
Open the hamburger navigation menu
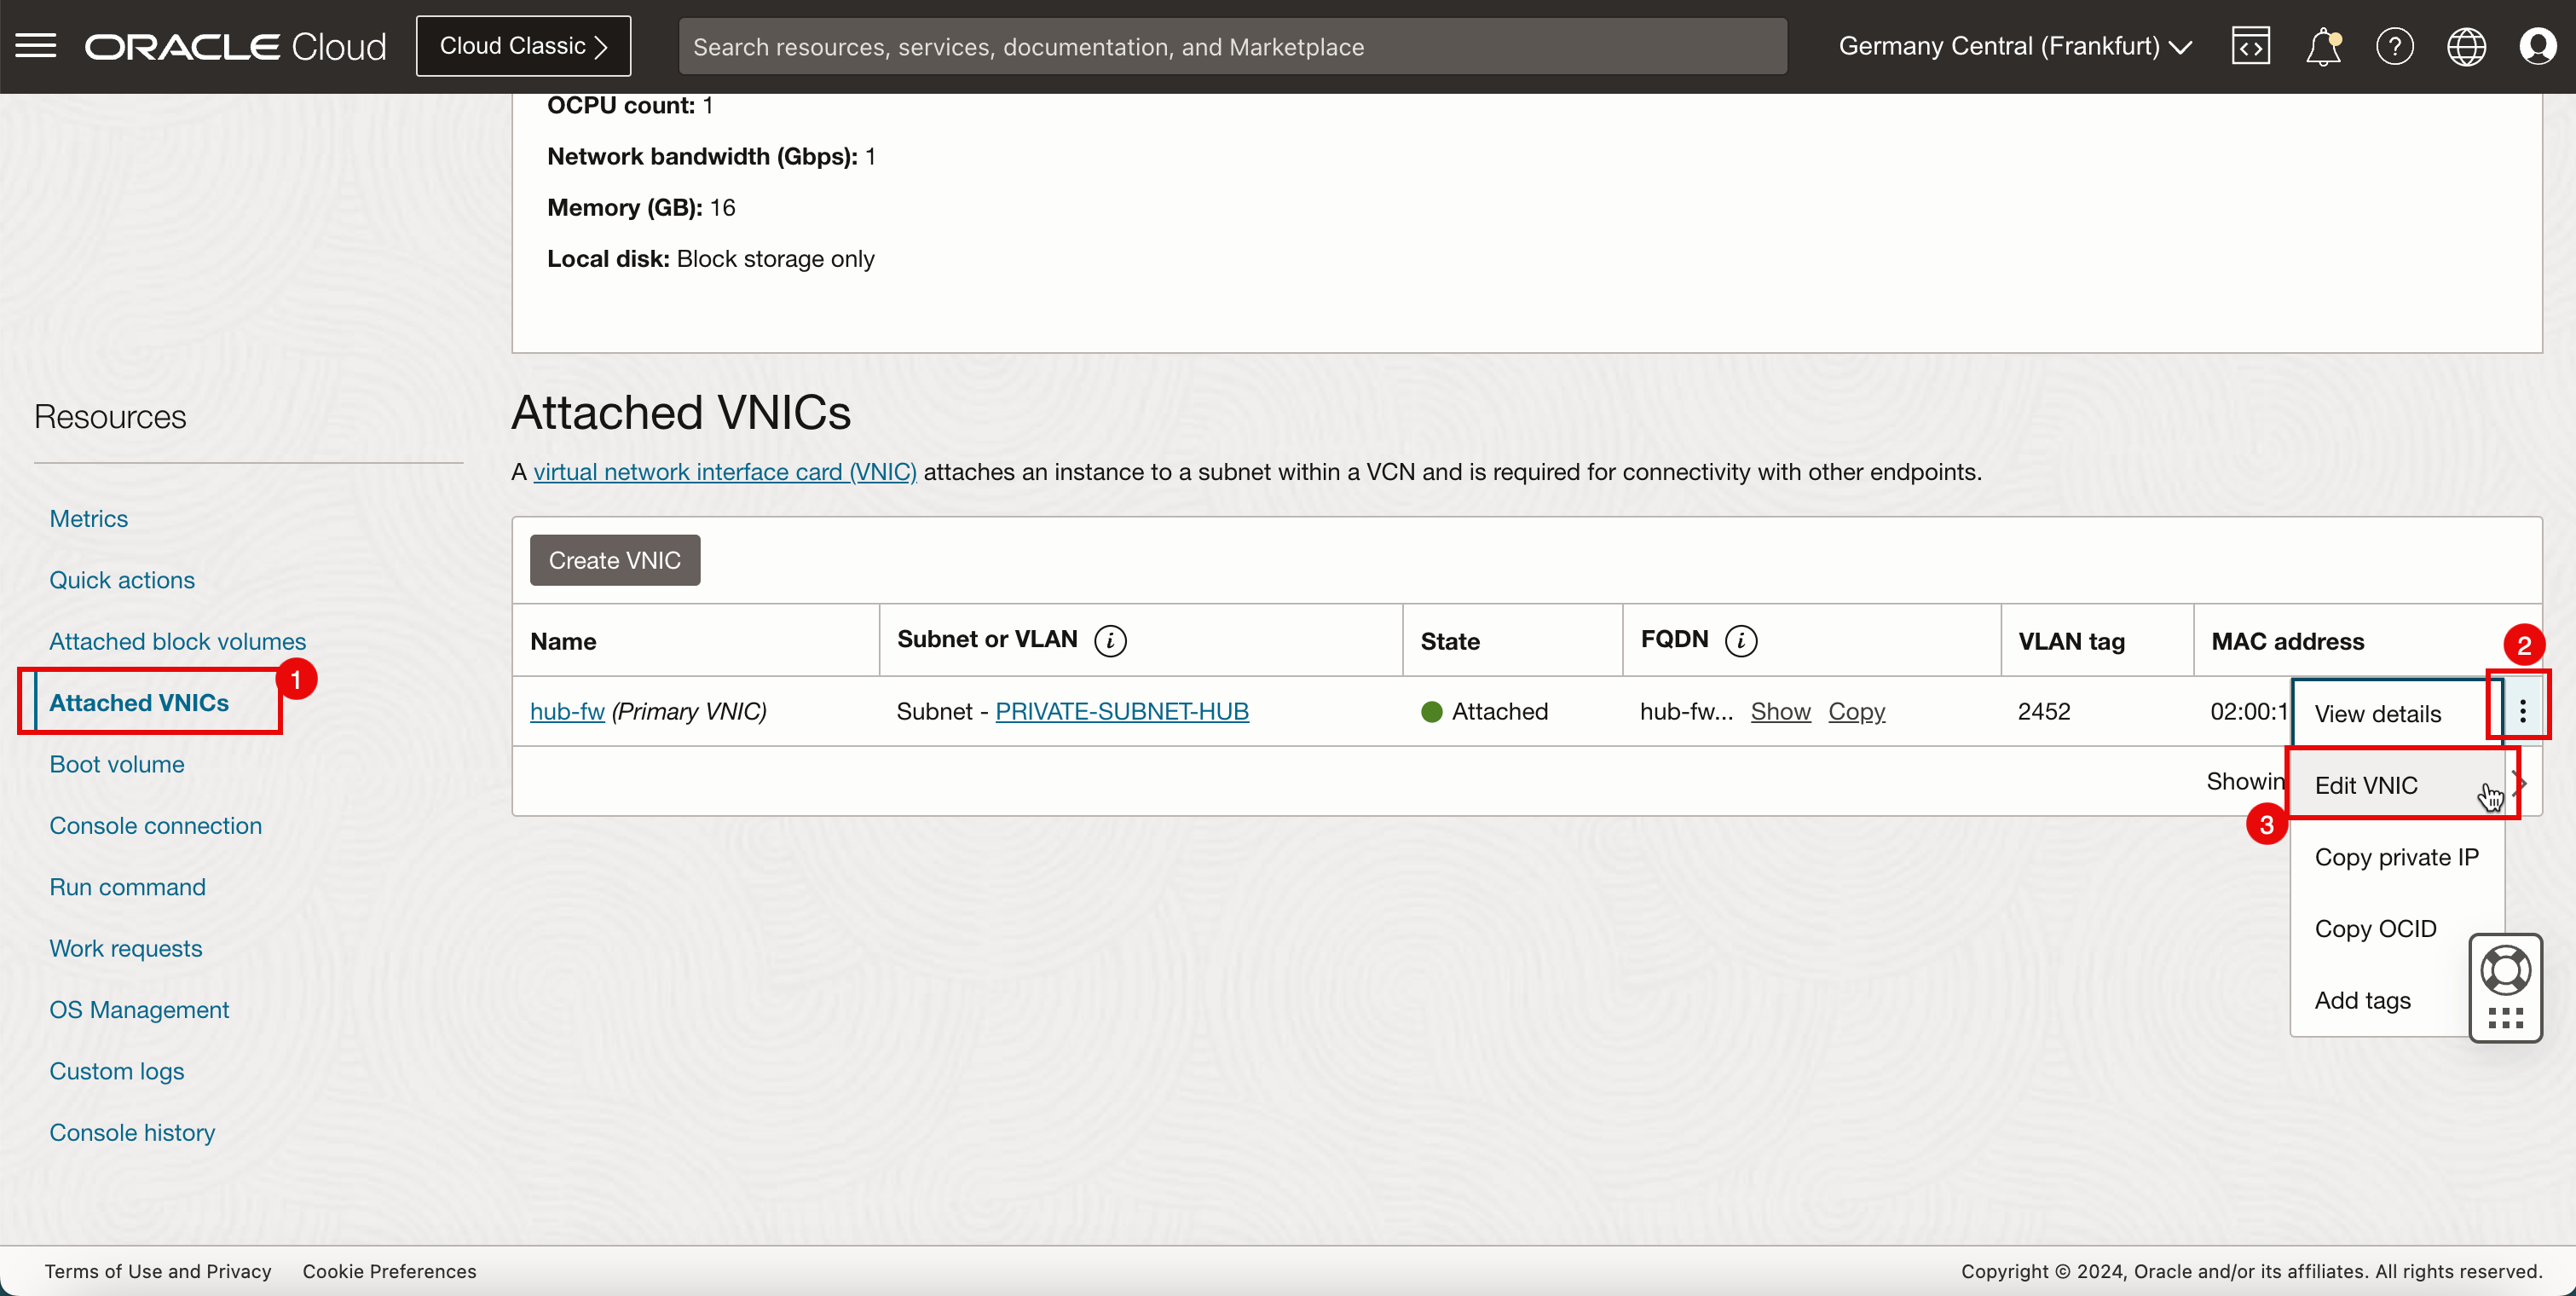point(36,46)
